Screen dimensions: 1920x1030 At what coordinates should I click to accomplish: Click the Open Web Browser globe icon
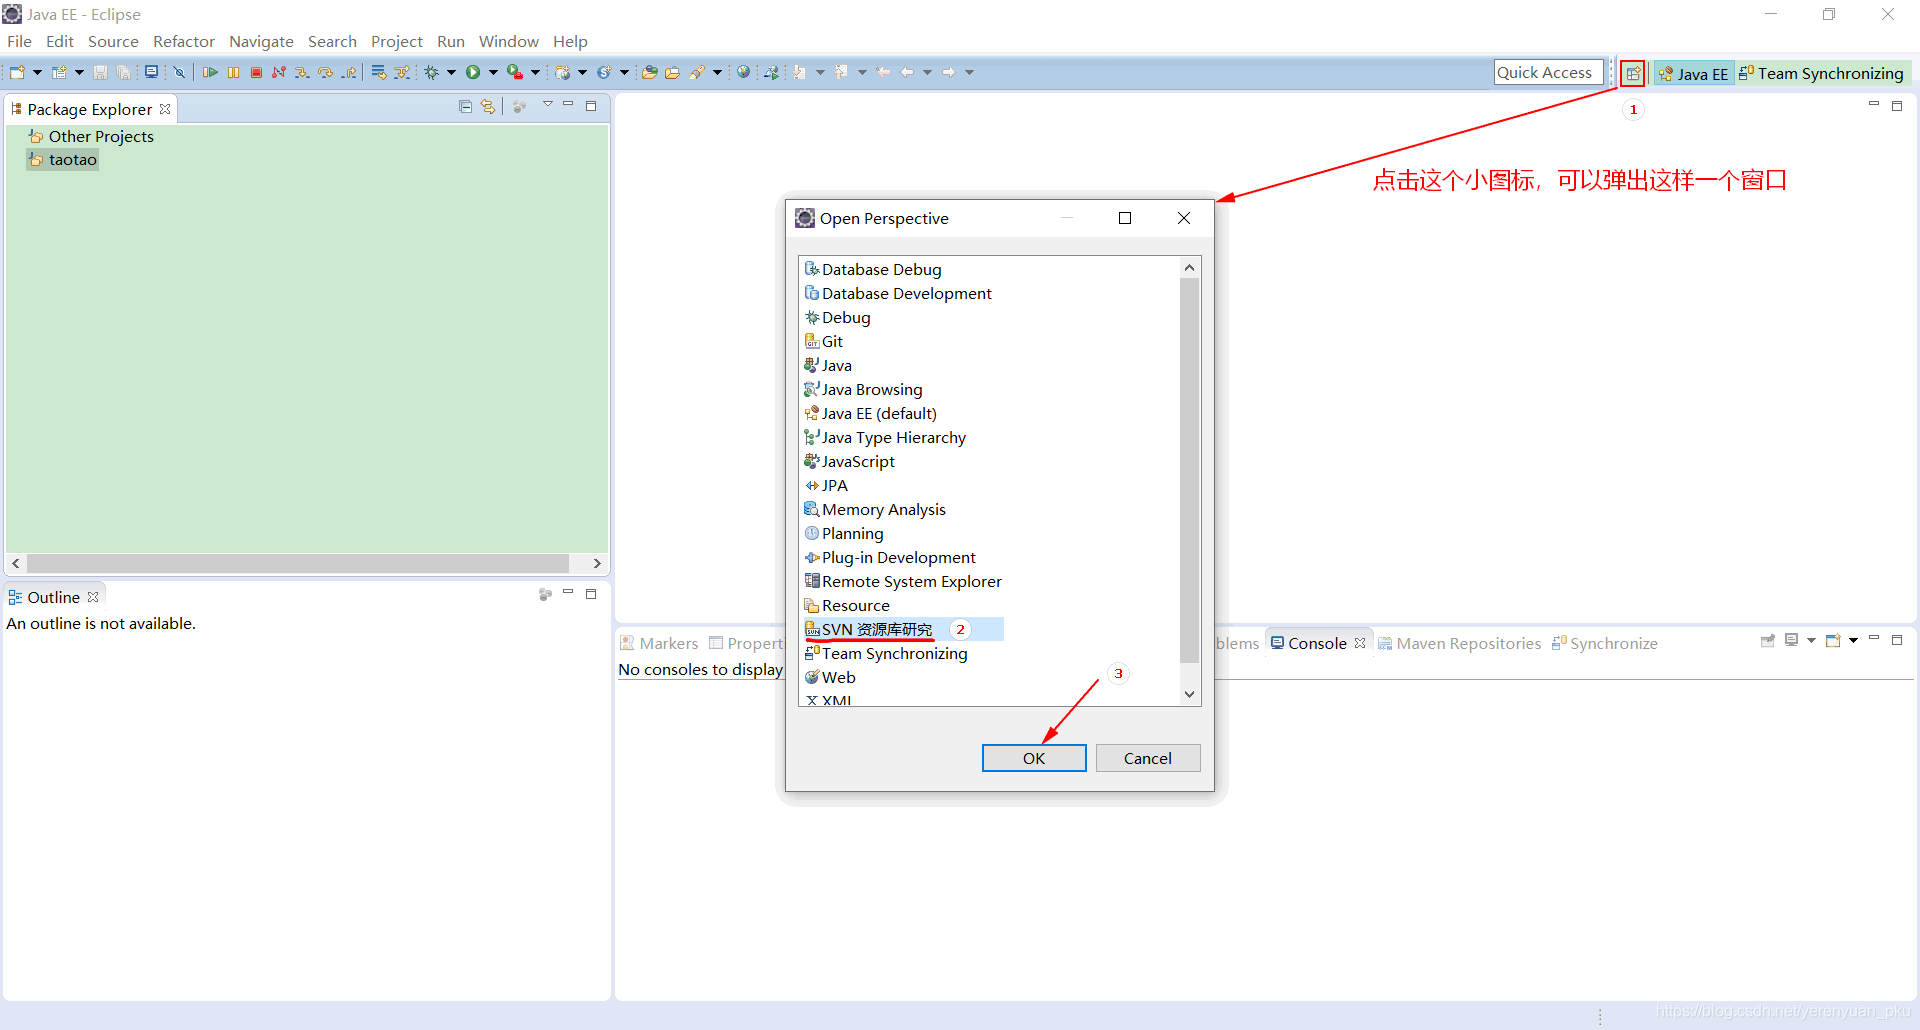(743, 72)
